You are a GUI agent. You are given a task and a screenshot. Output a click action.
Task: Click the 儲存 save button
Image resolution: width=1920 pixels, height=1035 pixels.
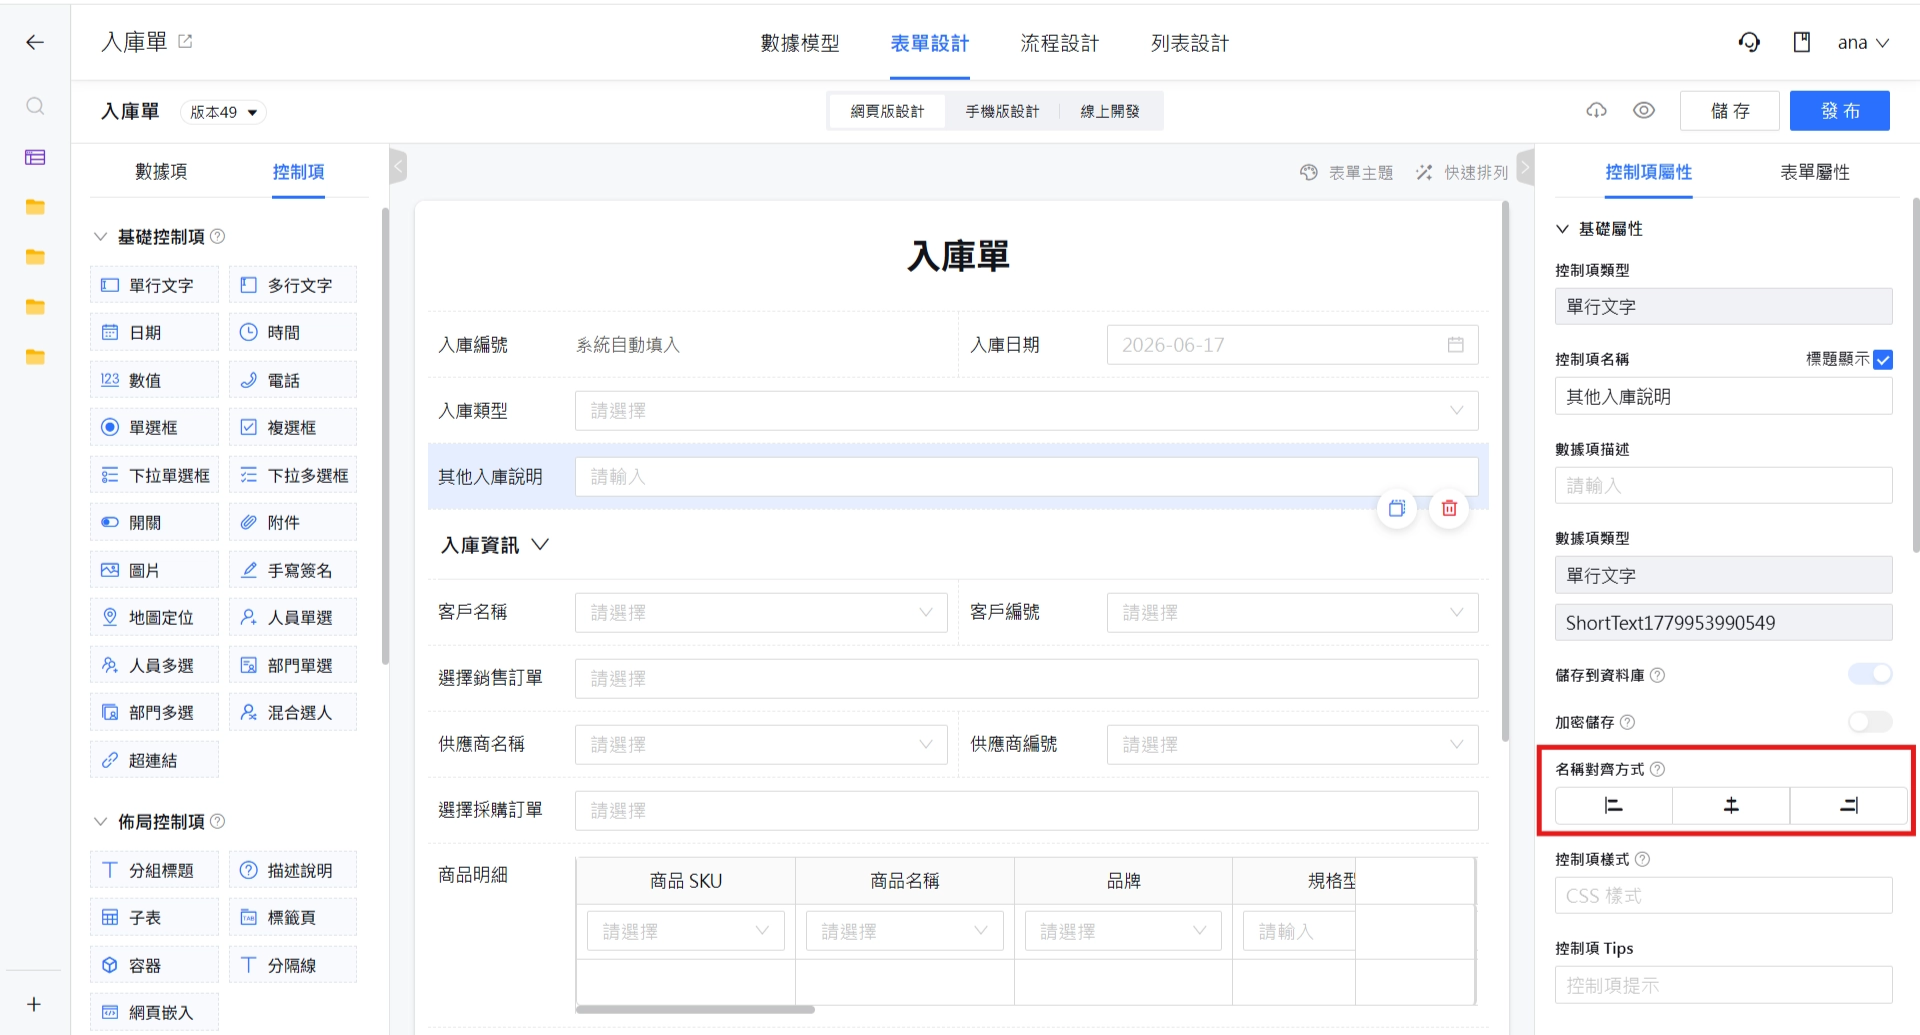(1730, 111)
